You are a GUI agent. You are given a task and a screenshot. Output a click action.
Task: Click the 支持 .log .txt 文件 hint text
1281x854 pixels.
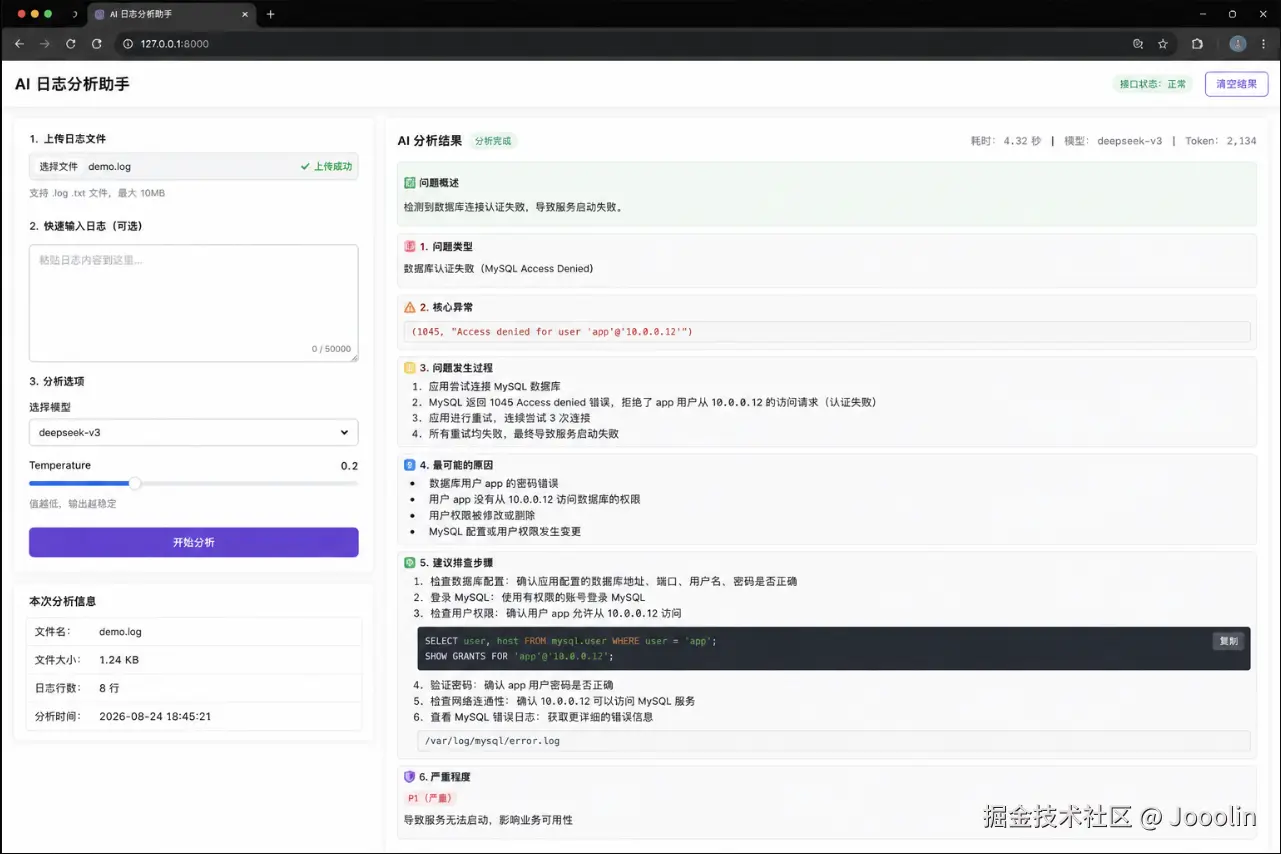[97, 193]
